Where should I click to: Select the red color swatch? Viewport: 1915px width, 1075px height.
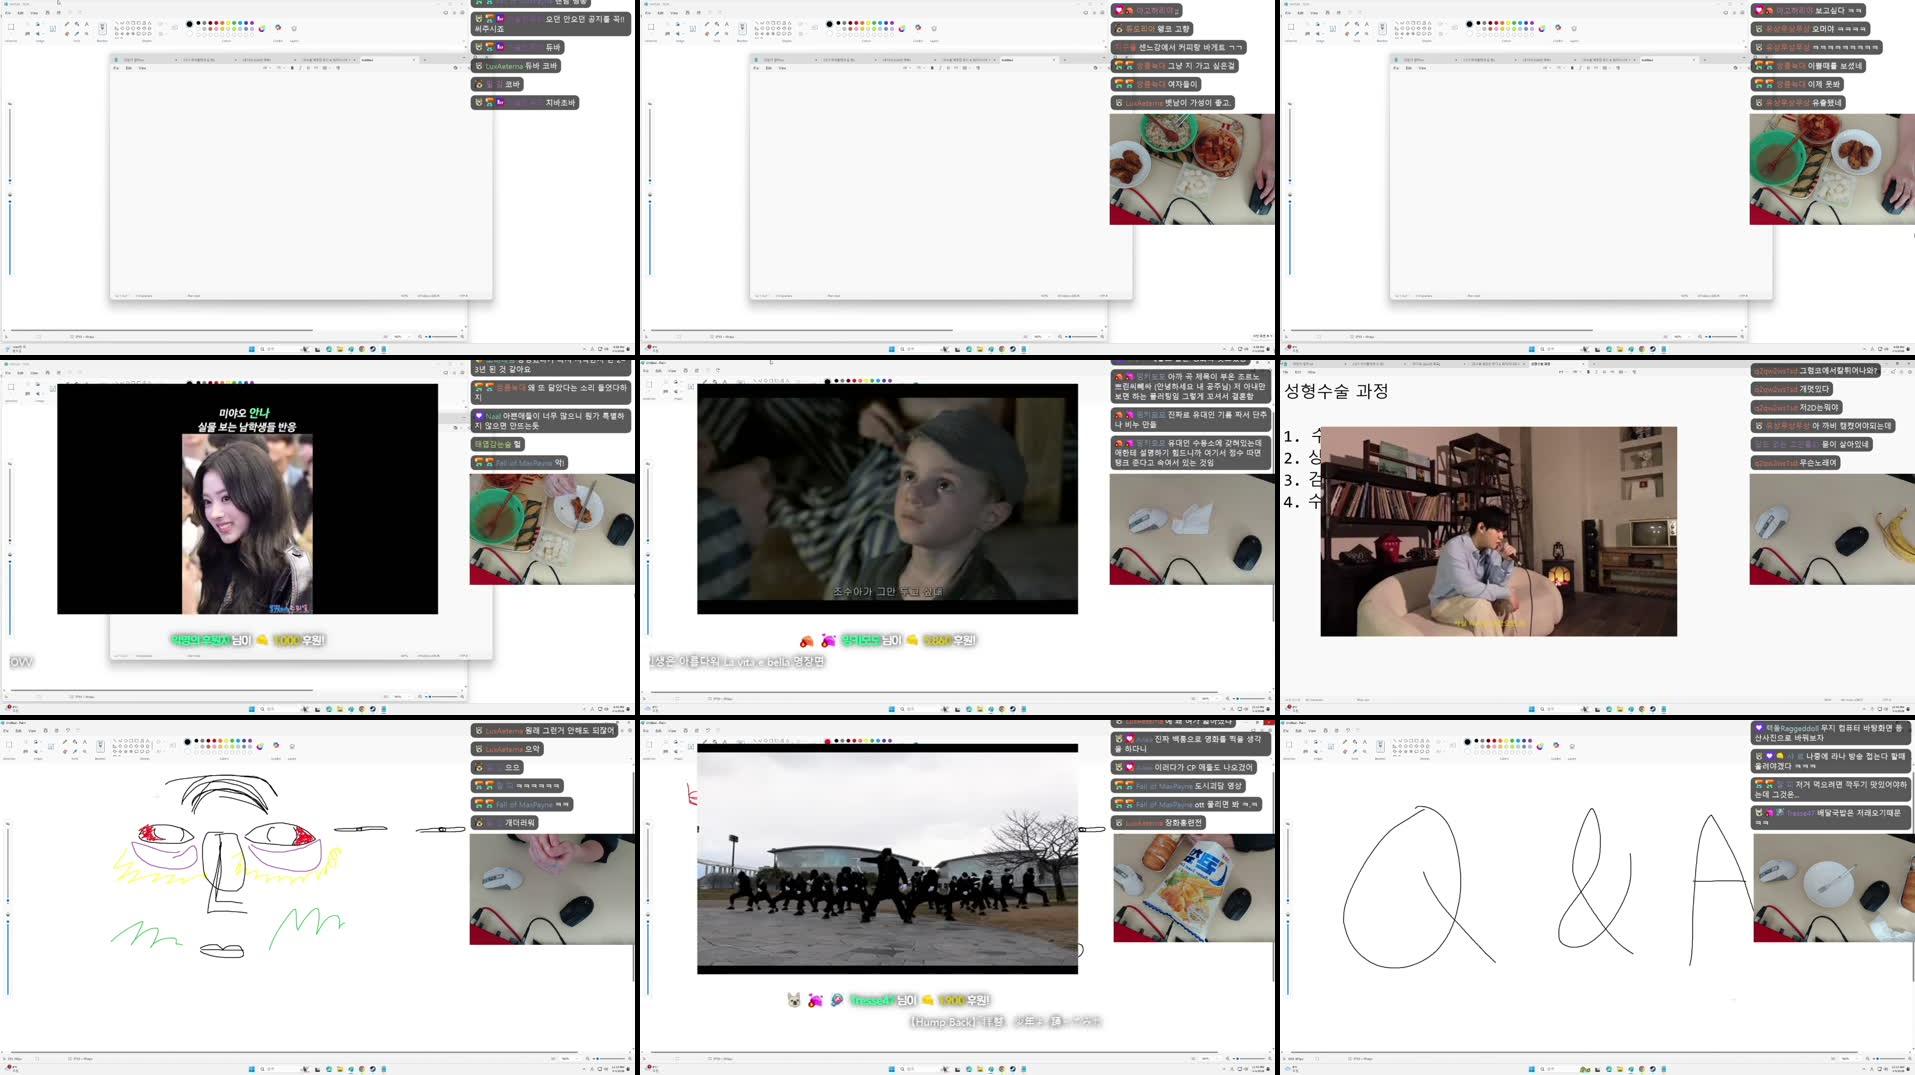point(216,23)
